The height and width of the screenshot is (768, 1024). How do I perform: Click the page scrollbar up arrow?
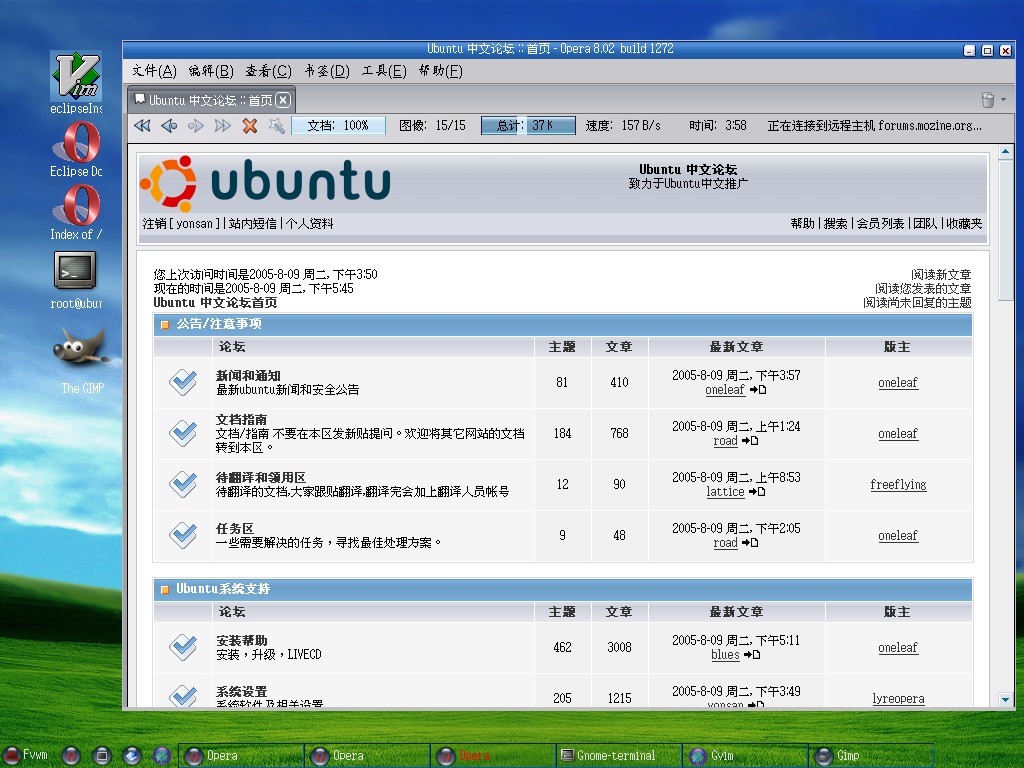tap(1005, 152)
